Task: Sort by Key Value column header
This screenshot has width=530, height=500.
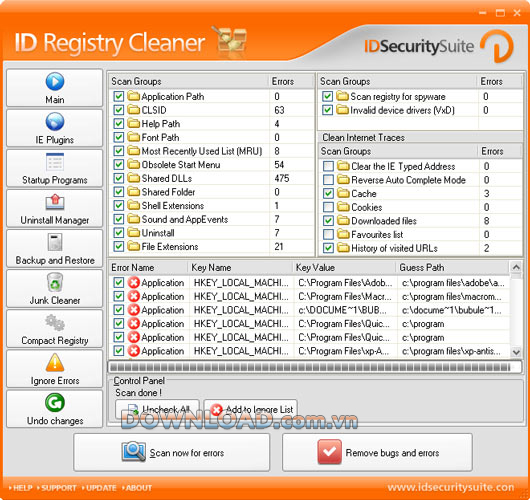Action: click(x=344, y=267)
